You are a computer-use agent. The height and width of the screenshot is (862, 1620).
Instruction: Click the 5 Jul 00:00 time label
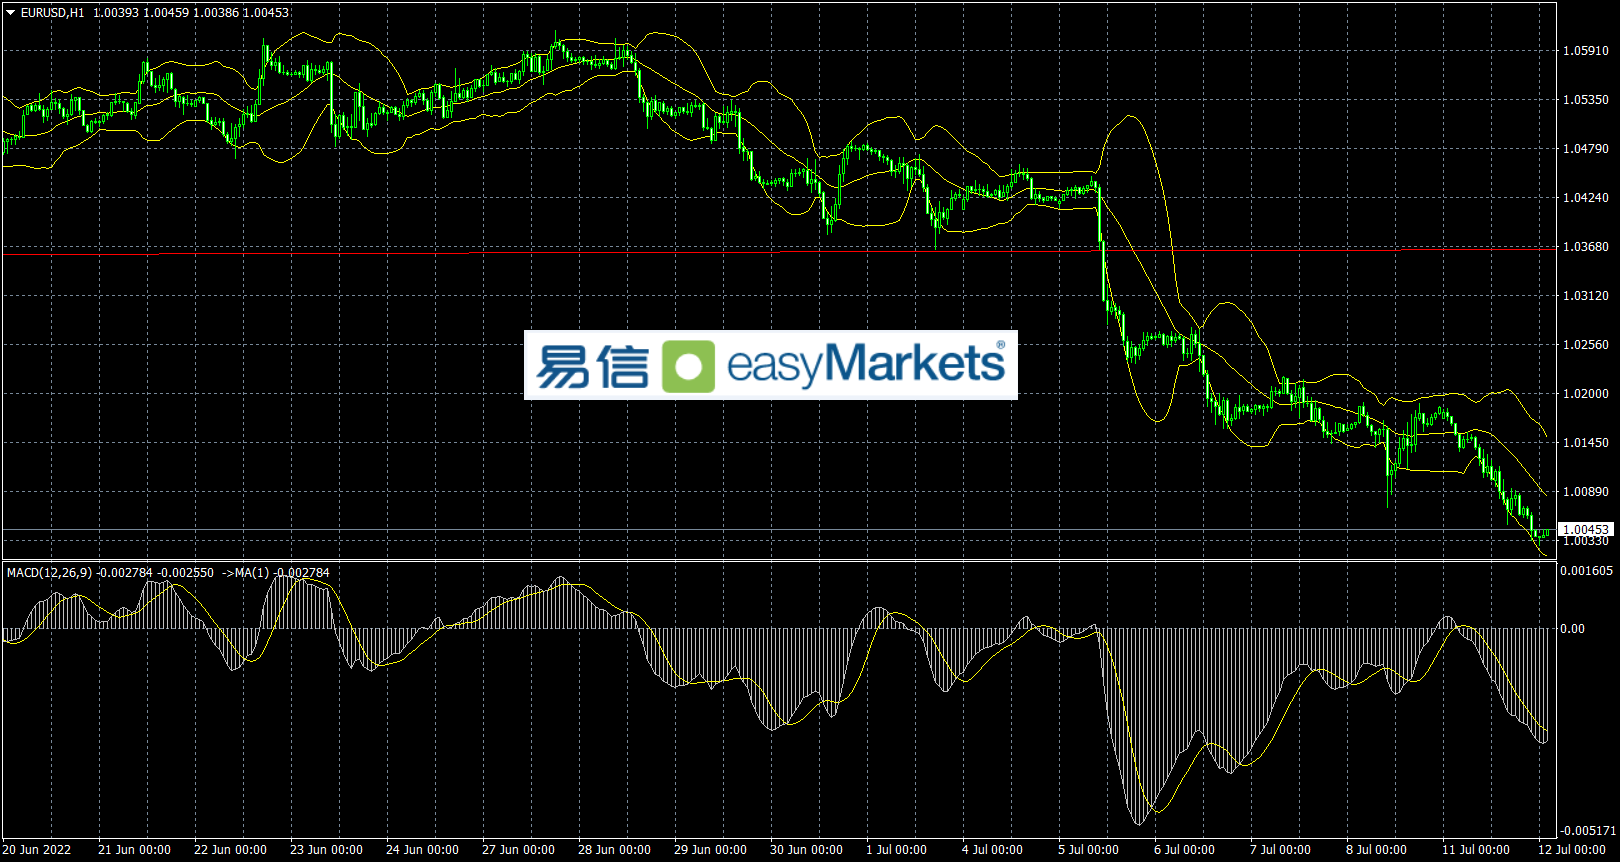tap(1088, 850)
